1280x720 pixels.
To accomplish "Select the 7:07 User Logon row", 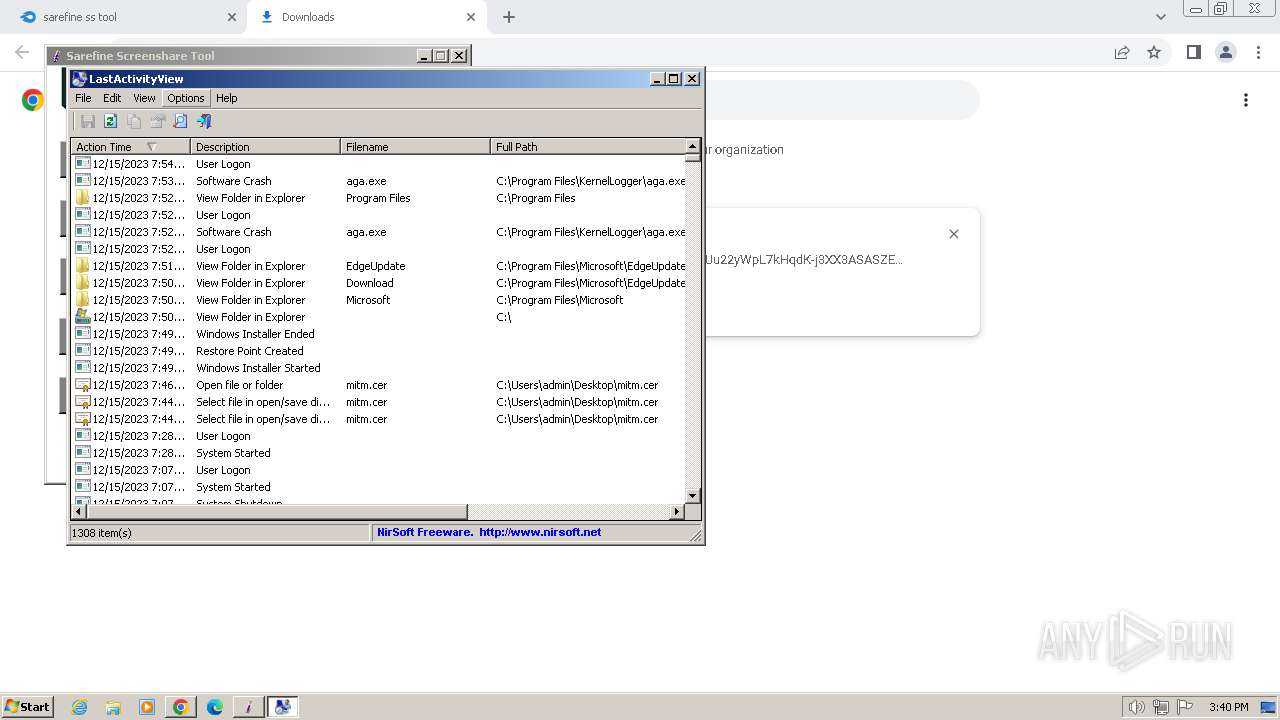I will click(379, 470).
